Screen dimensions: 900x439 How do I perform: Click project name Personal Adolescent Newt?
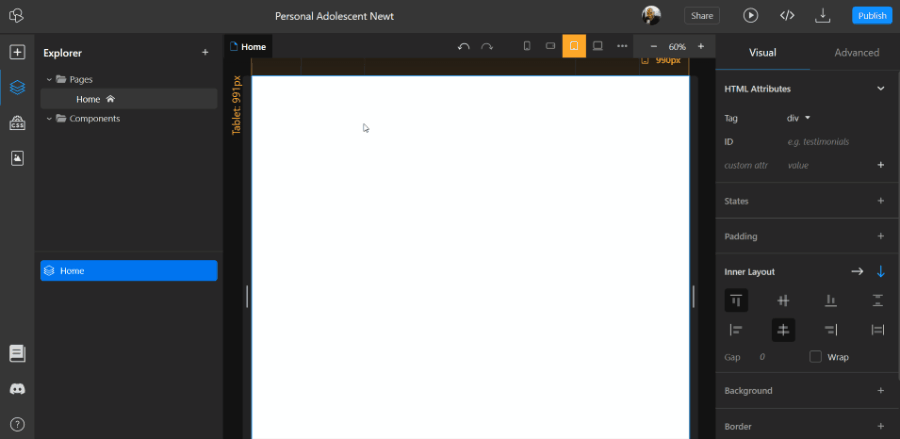point(335,16)
